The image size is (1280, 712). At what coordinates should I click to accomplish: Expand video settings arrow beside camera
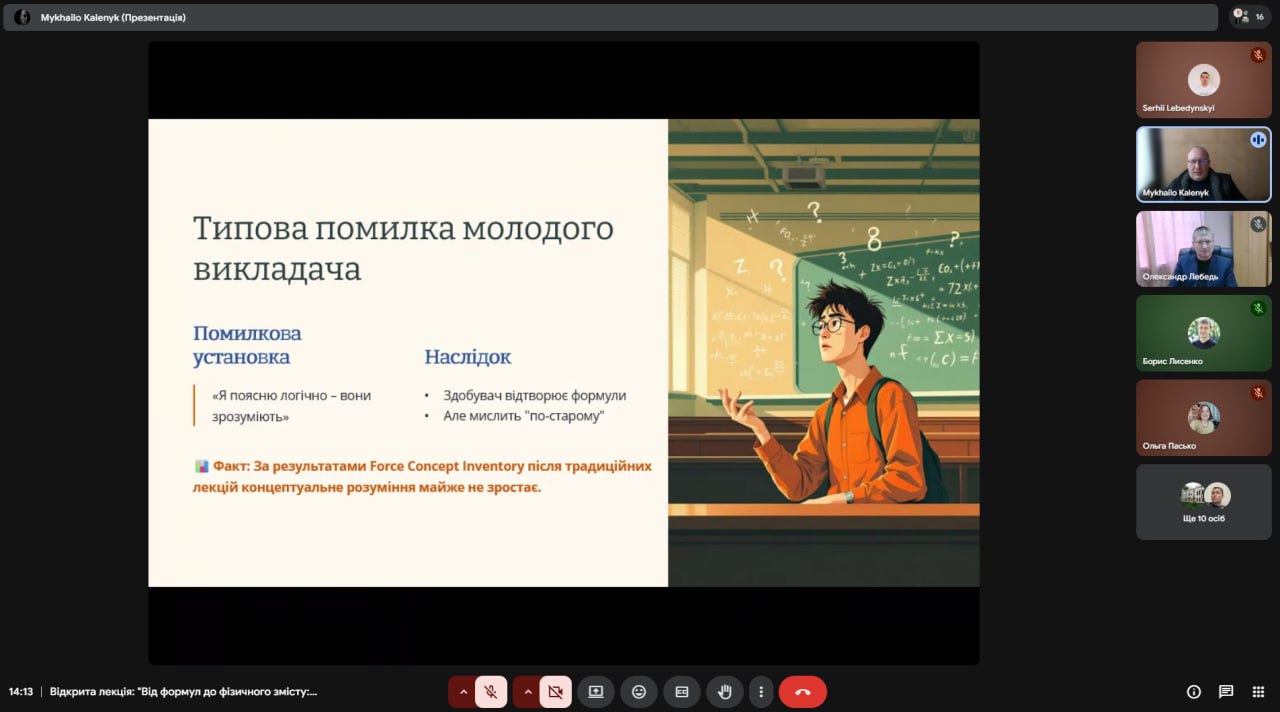527,692
